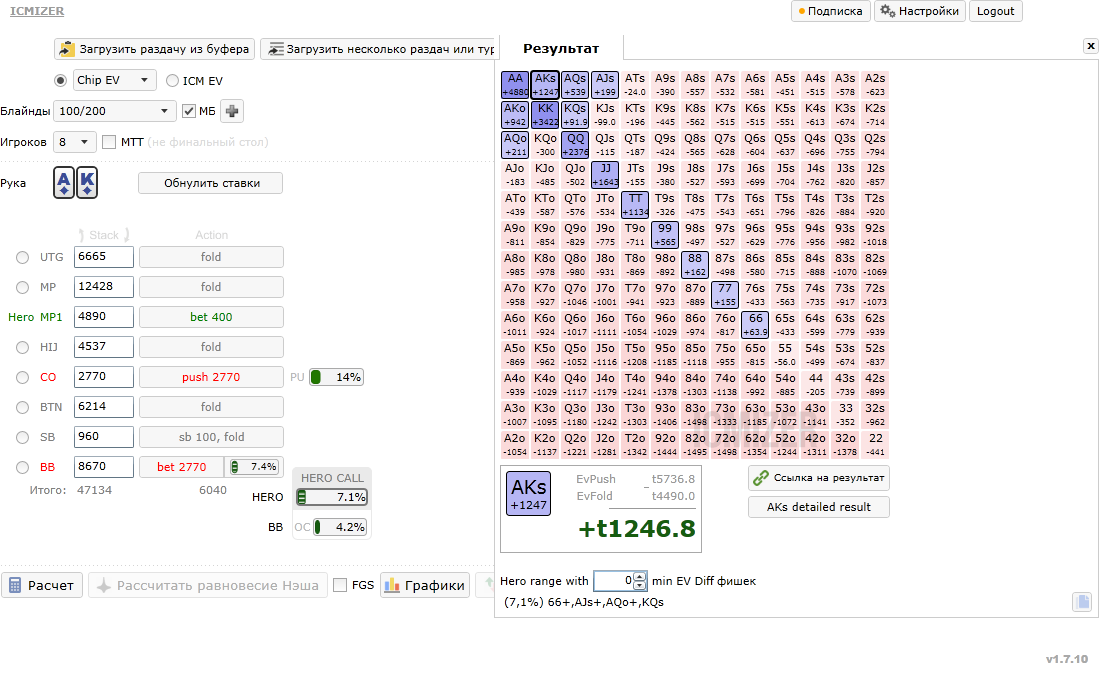1100x678 pixels.
Task: Open the Hero bet 400 action selector
Action: click(211, 317)
